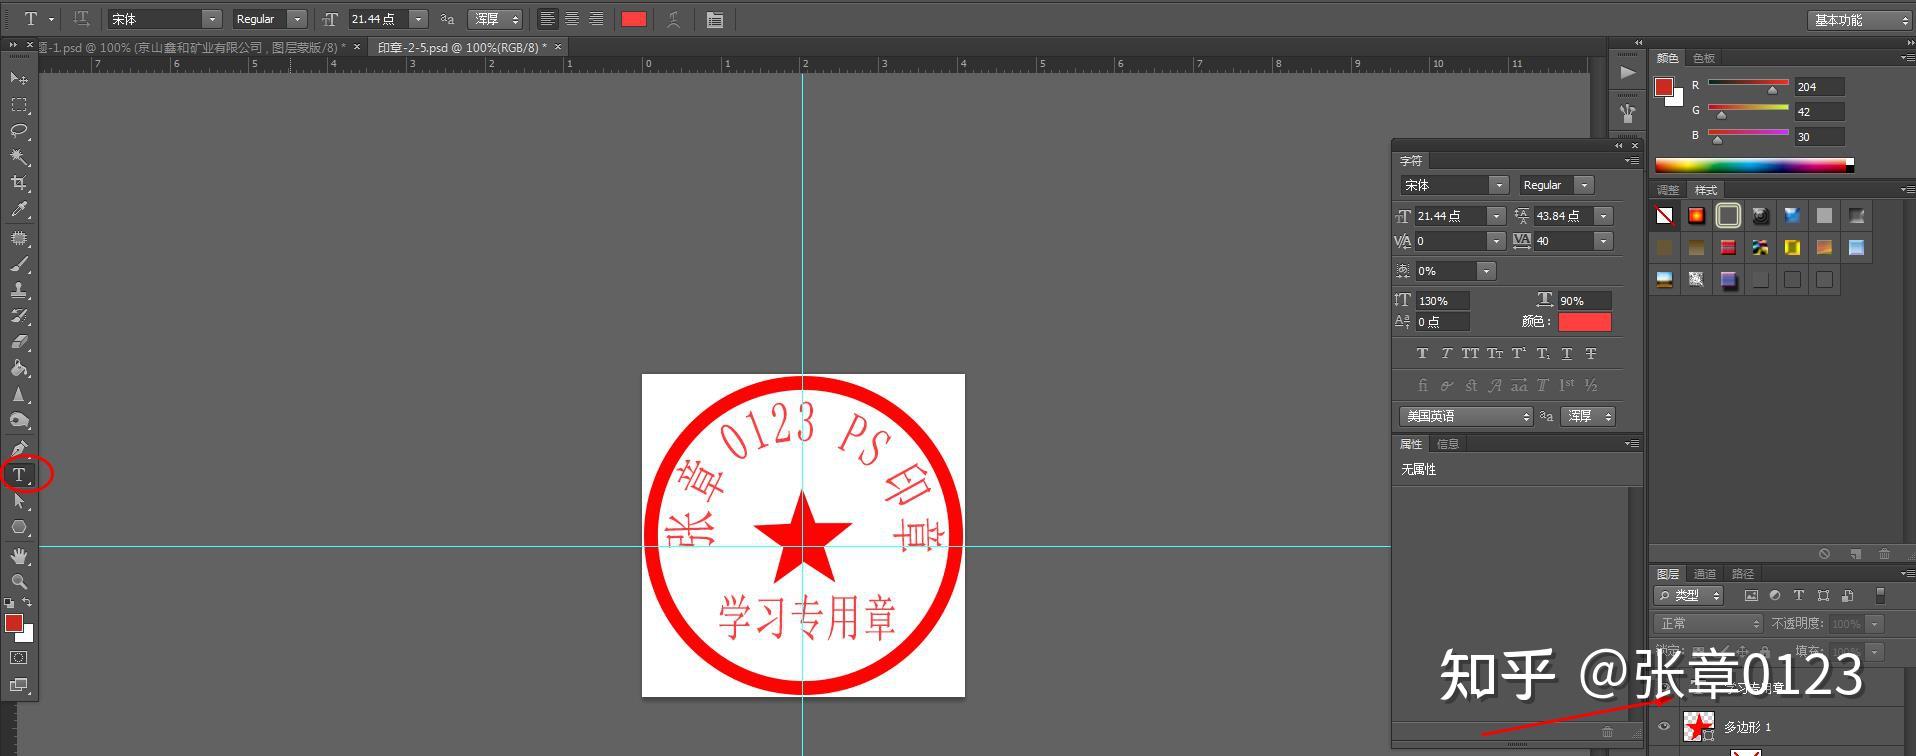
Task: Toggle Faux Bold in the Character panel
Action: point(1422,354)
